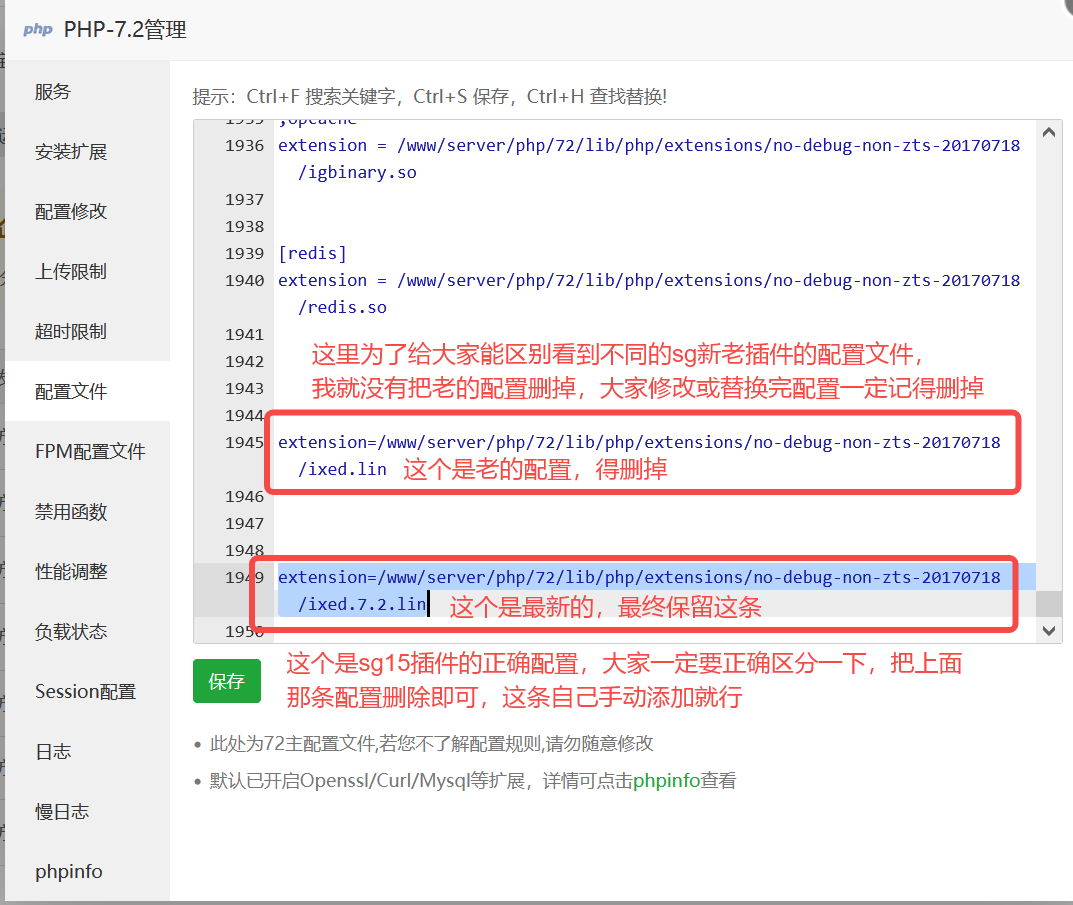Show the 慢日志 tab
The width and height of the screenshot is (1073, 905).
click(x=61, y=812)
